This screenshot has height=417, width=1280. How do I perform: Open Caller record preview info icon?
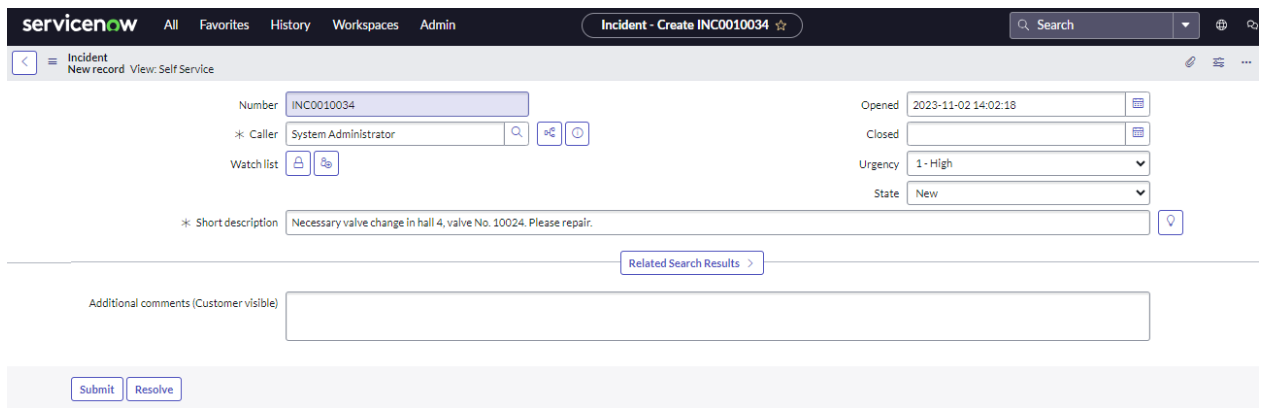[577, 134]
